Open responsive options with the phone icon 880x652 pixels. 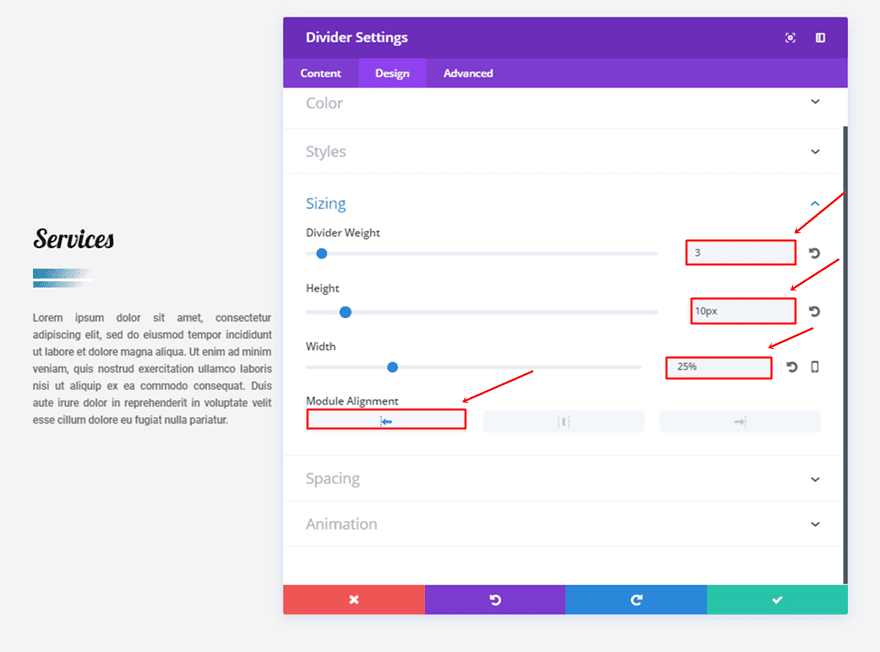pyautogui.click(x=814, y=367)
